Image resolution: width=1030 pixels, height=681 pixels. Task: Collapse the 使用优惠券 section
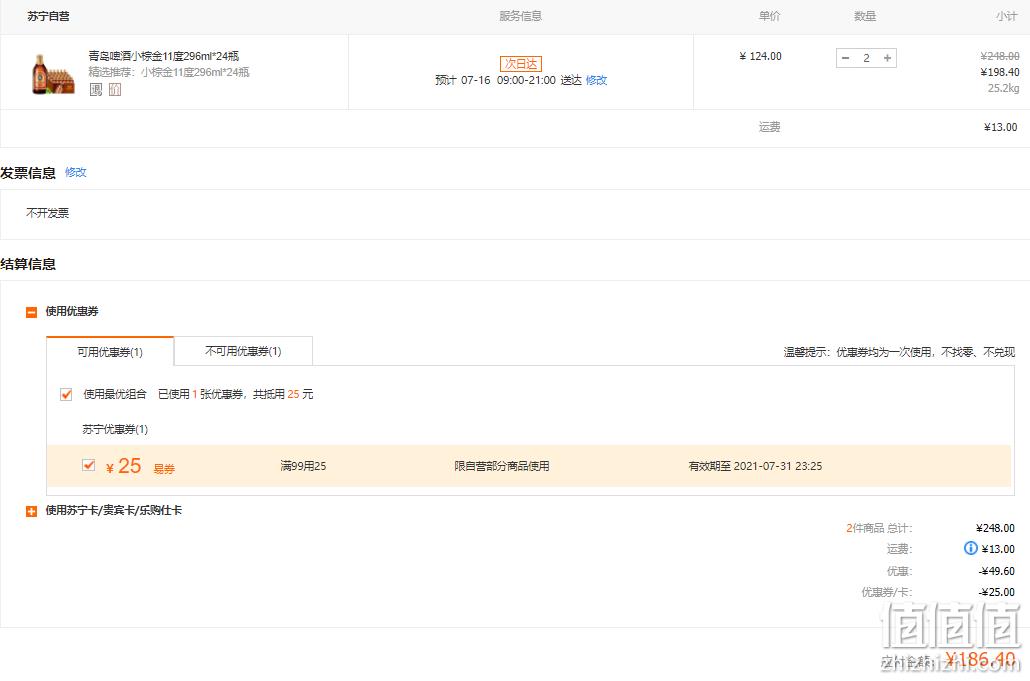click(32, 312)
